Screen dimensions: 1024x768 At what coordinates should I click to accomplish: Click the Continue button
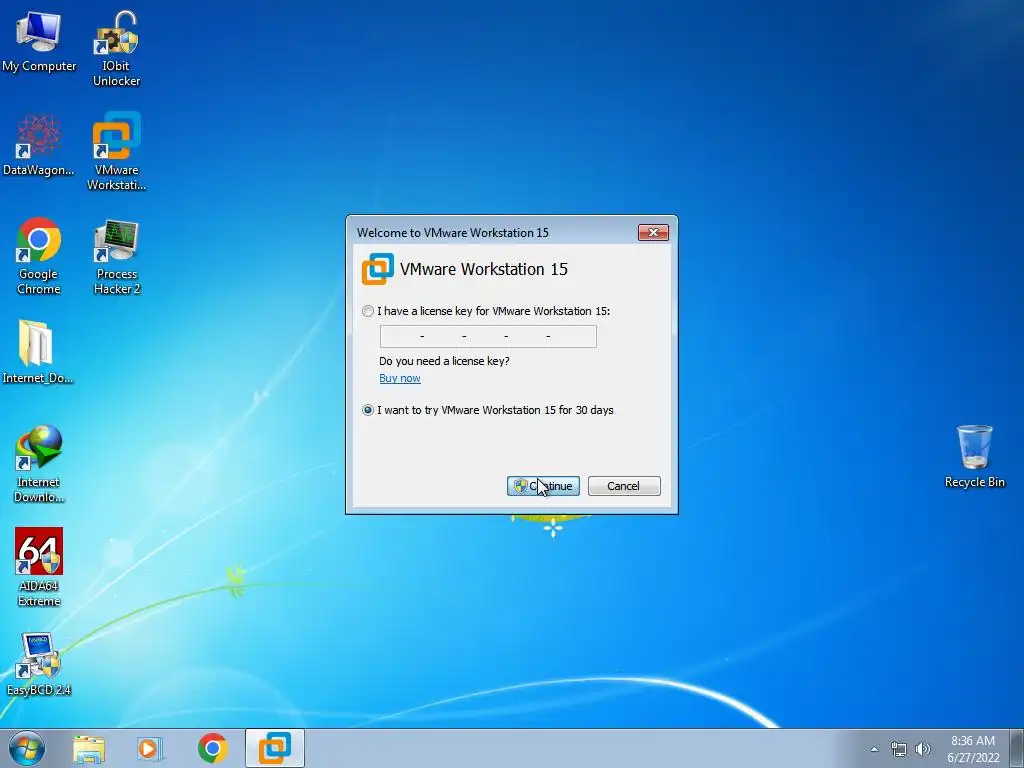[x=543, y=486]
